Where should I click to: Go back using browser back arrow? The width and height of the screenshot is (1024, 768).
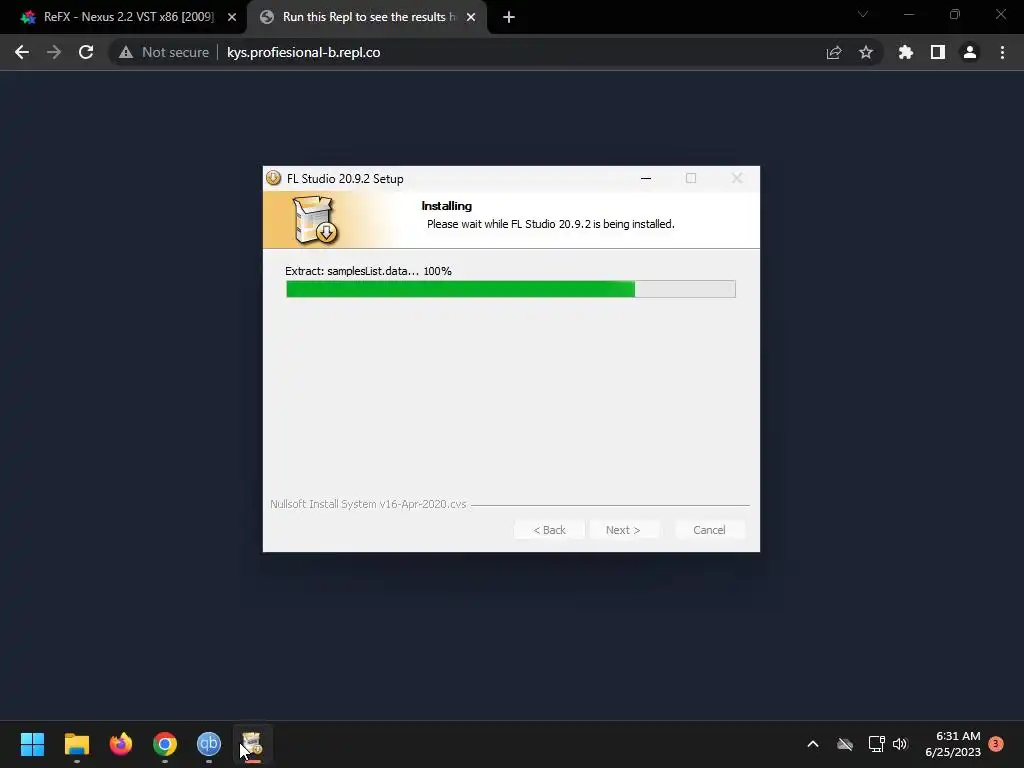click(x=22, y=52)
